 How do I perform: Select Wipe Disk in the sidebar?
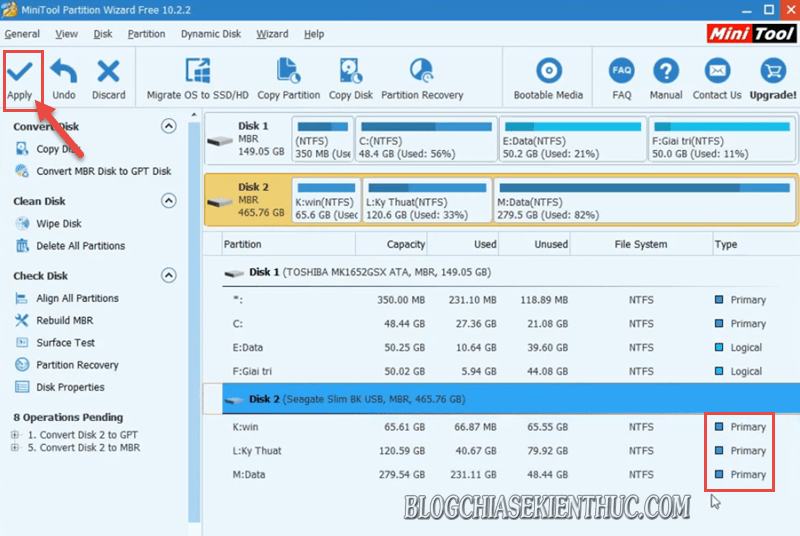[59, 223]
